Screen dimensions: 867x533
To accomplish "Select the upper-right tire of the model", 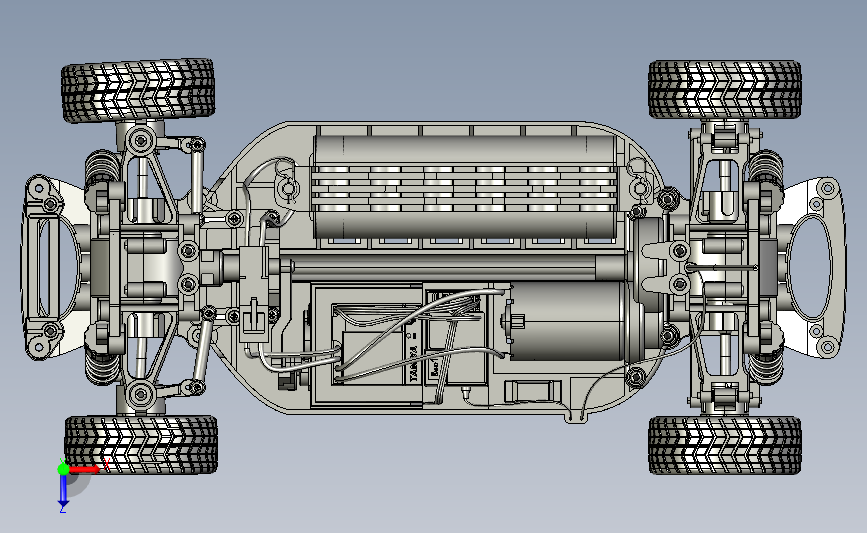I will (725, 90).
